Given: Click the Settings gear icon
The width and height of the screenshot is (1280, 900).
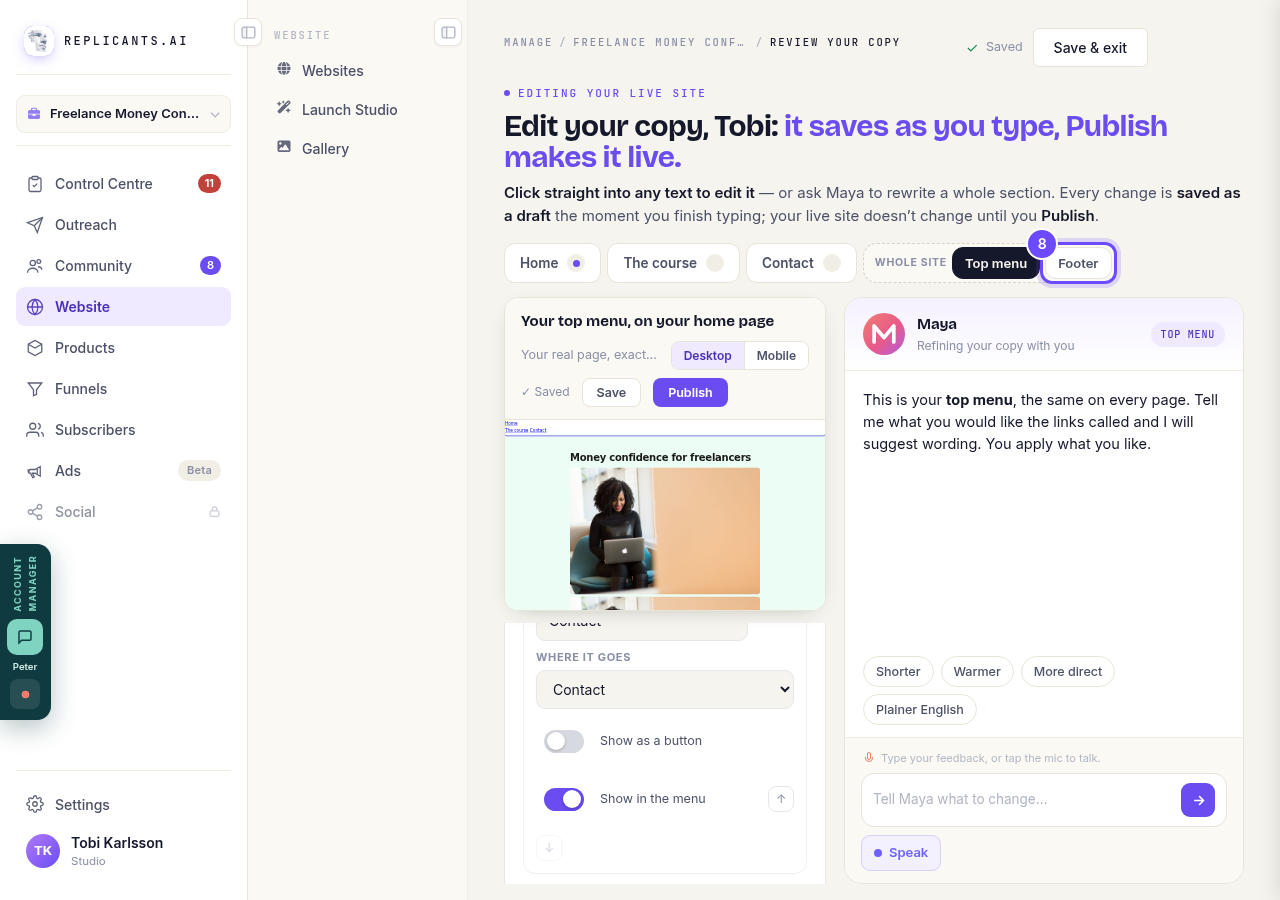Looking at the screenshot, I should click(x=35, y=805).
